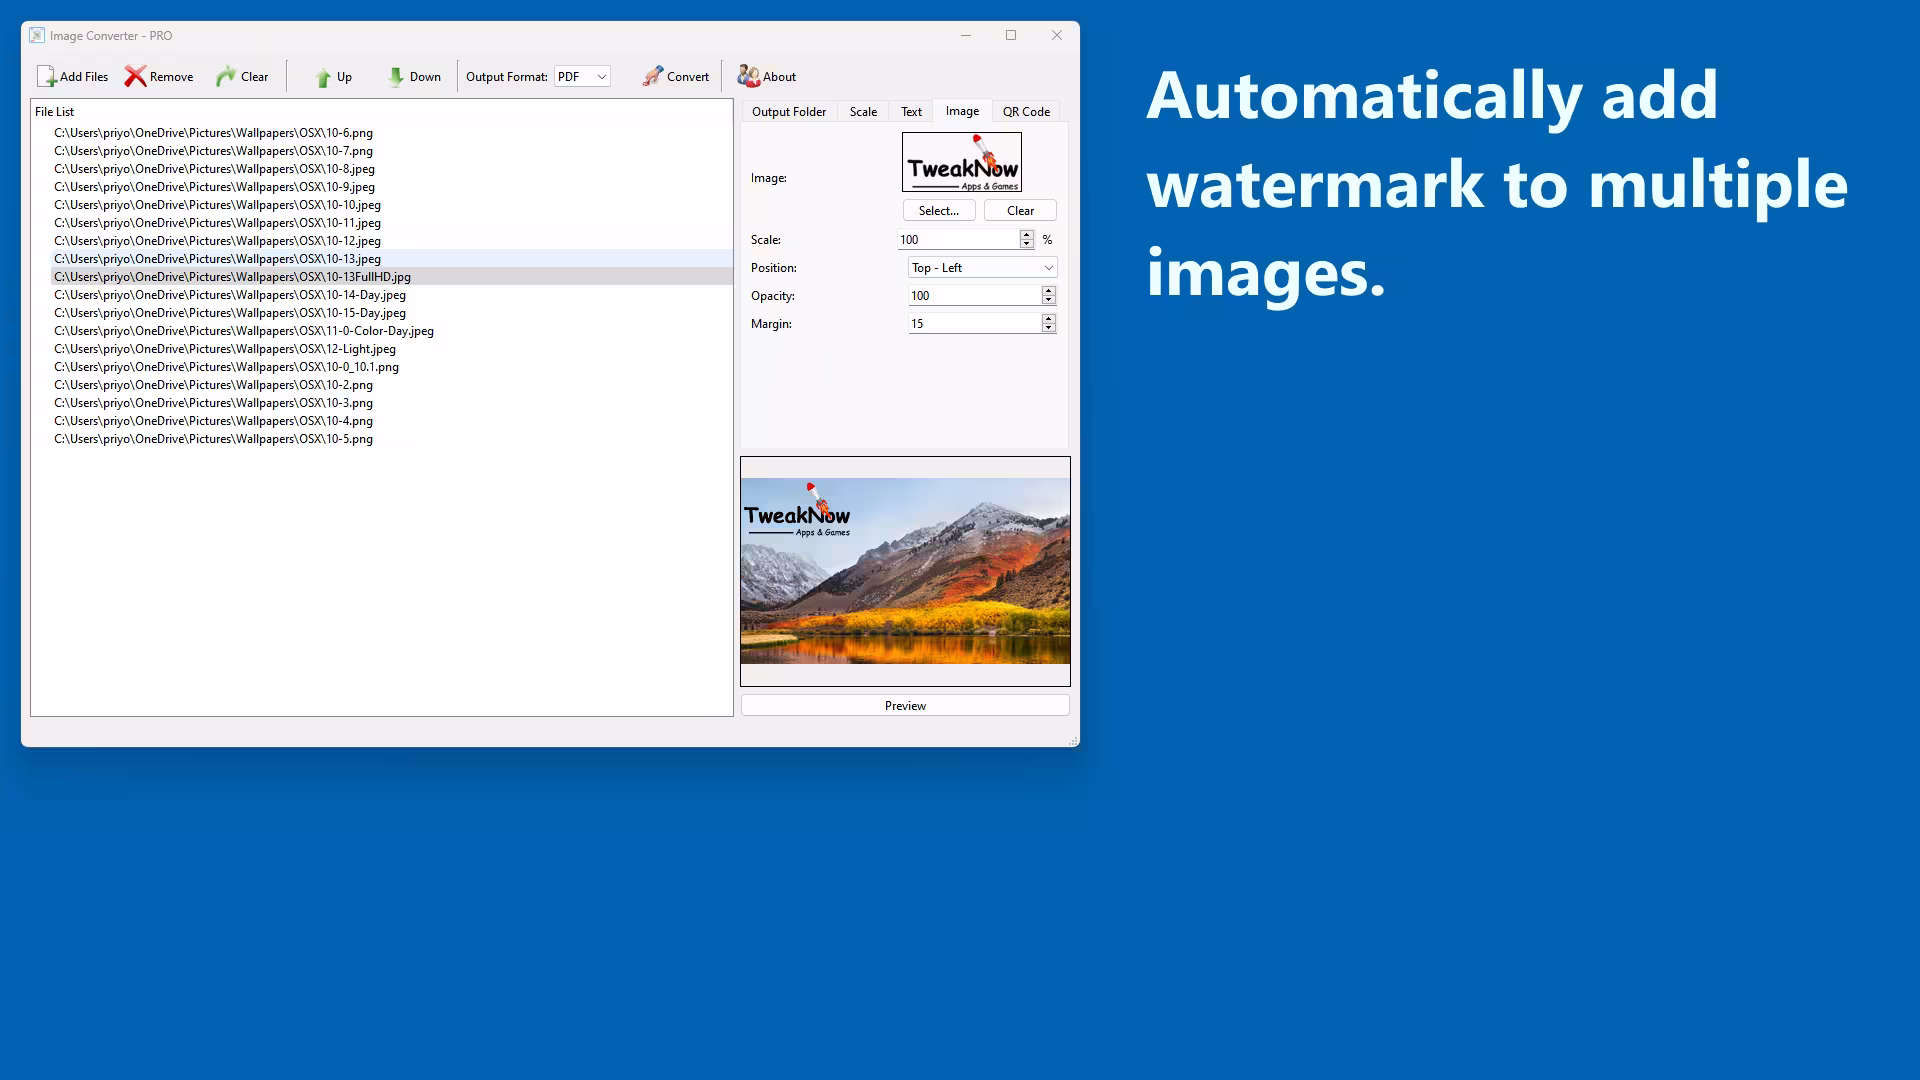Open the About dialog icon
Viewport: 1920px width, 1080px height.
click(748, 77)
